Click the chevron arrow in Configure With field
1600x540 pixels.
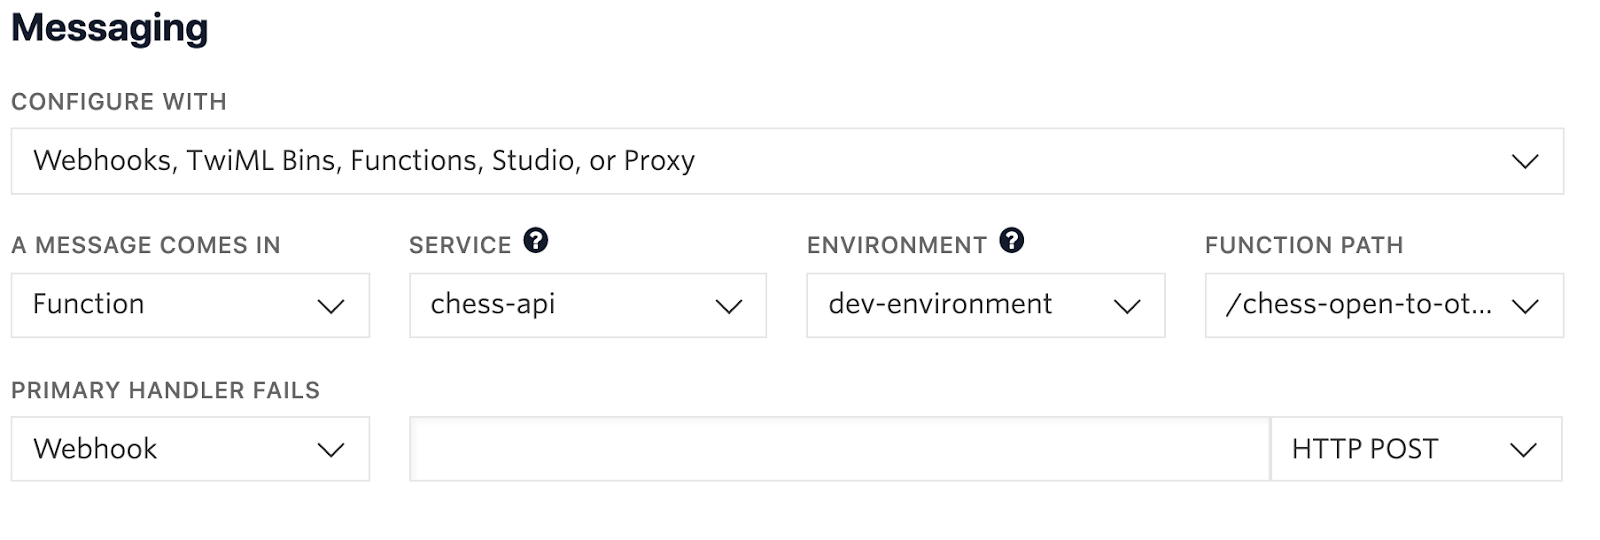[x=1524, y=161]
